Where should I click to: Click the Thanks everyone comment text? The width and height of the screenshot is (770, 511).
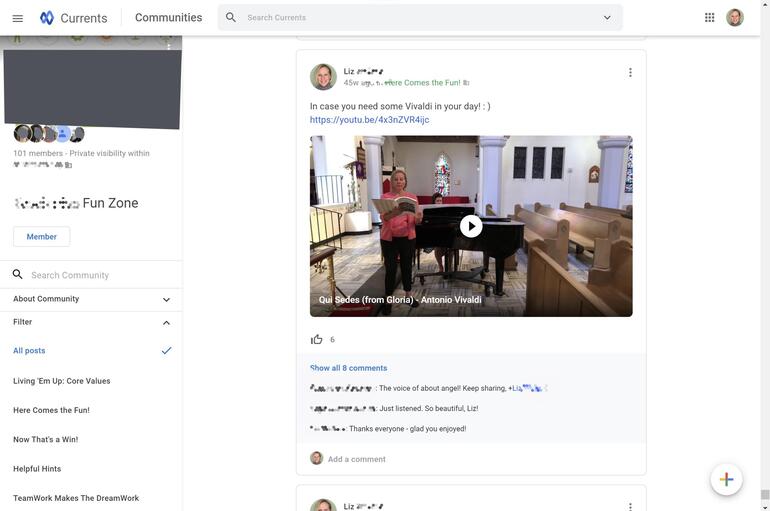point(408,429)
